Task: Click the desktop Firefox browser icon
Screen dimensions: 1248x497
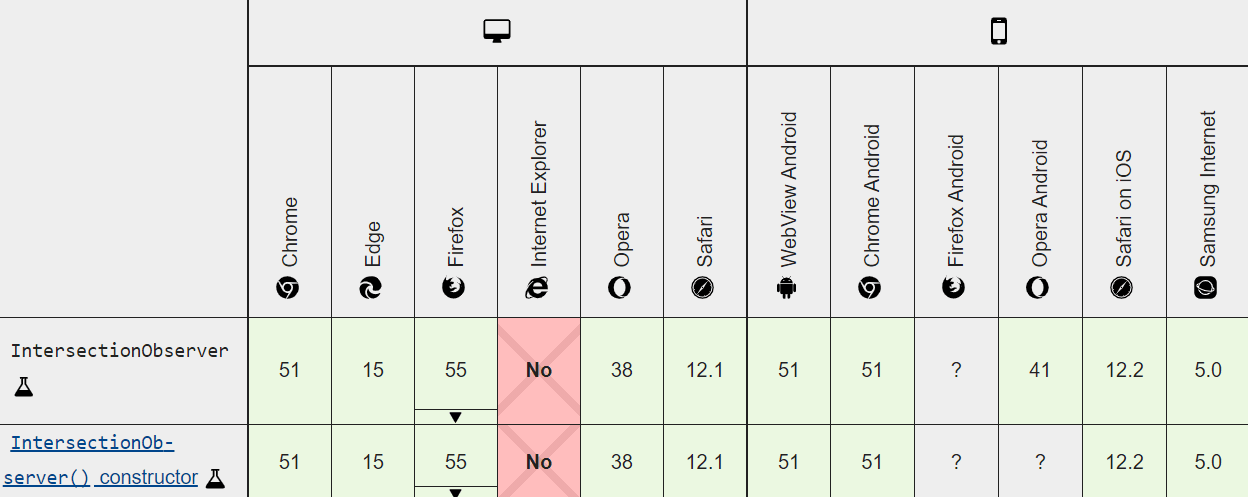Action: click(455, 288)
